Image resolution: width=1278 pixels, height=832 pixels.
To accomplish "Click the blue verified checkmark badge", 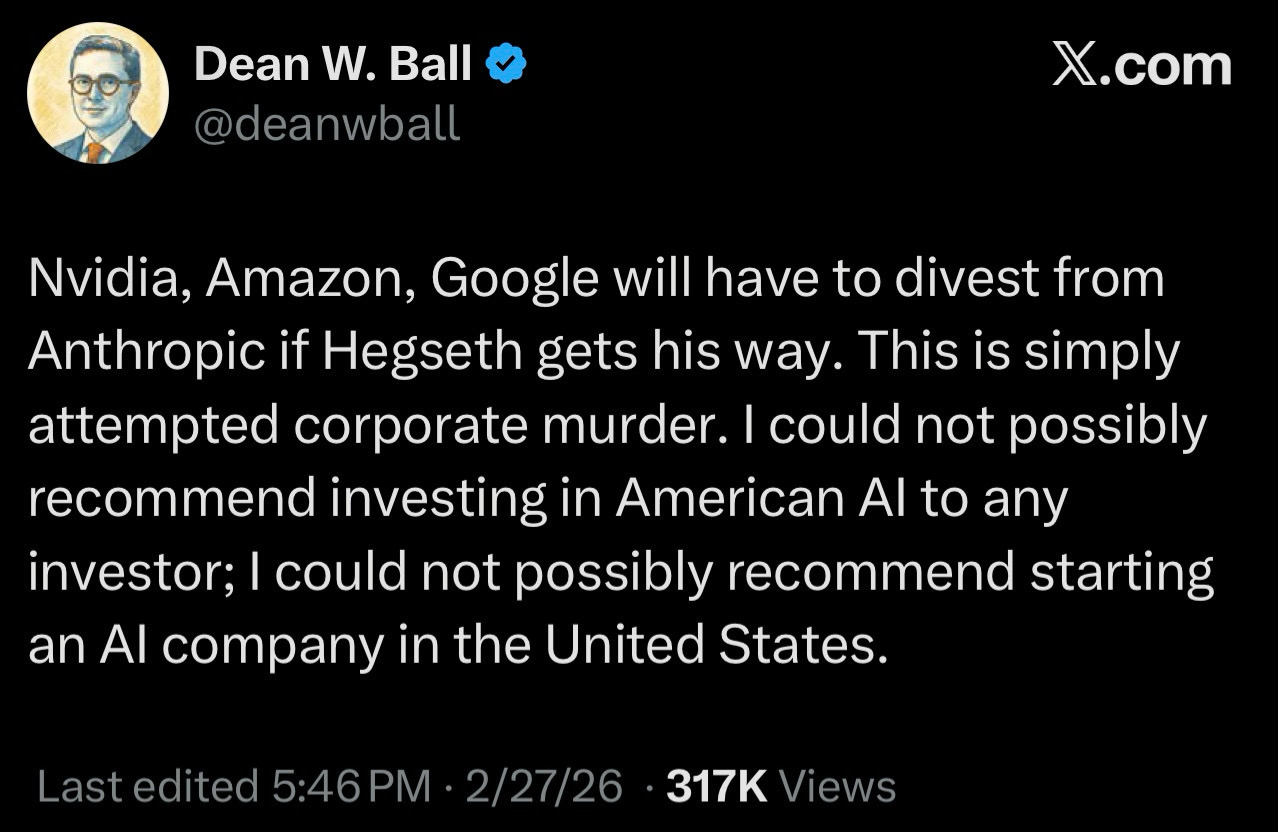I will click(507, 67).
